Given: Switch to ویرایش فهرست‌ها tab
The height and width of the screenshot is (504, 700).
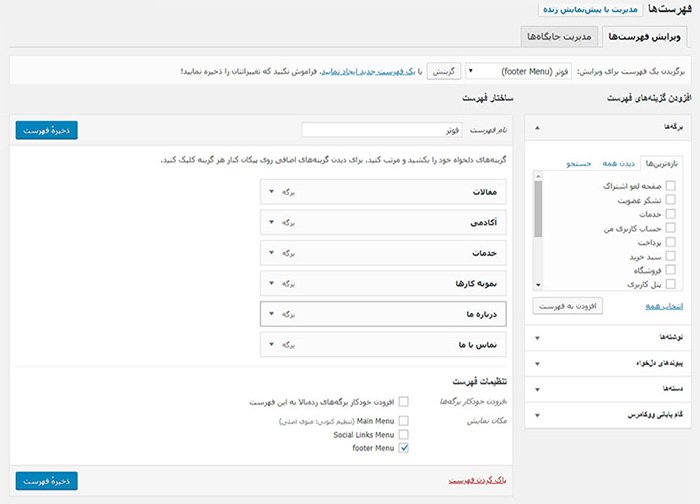Looking at the screenshot, I should 645,37.
